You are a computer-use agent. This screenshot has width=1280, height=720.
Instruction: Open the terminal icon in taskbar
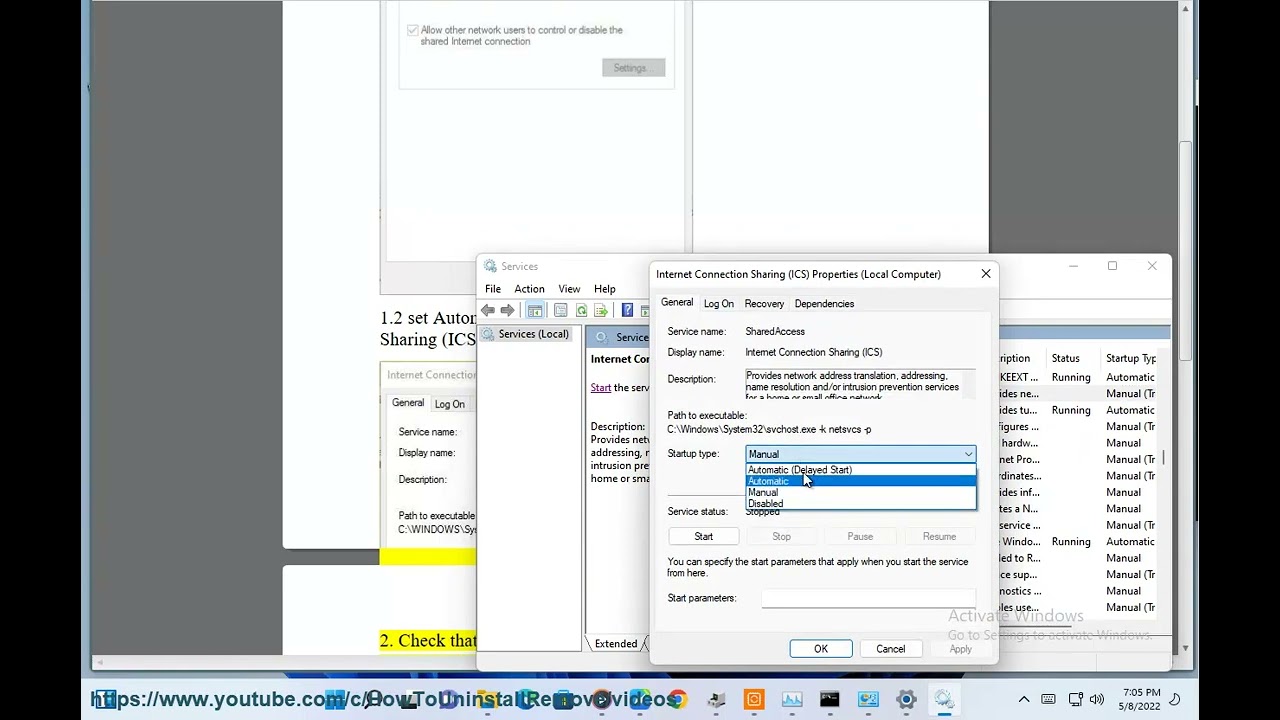click(x=830, y=700)
